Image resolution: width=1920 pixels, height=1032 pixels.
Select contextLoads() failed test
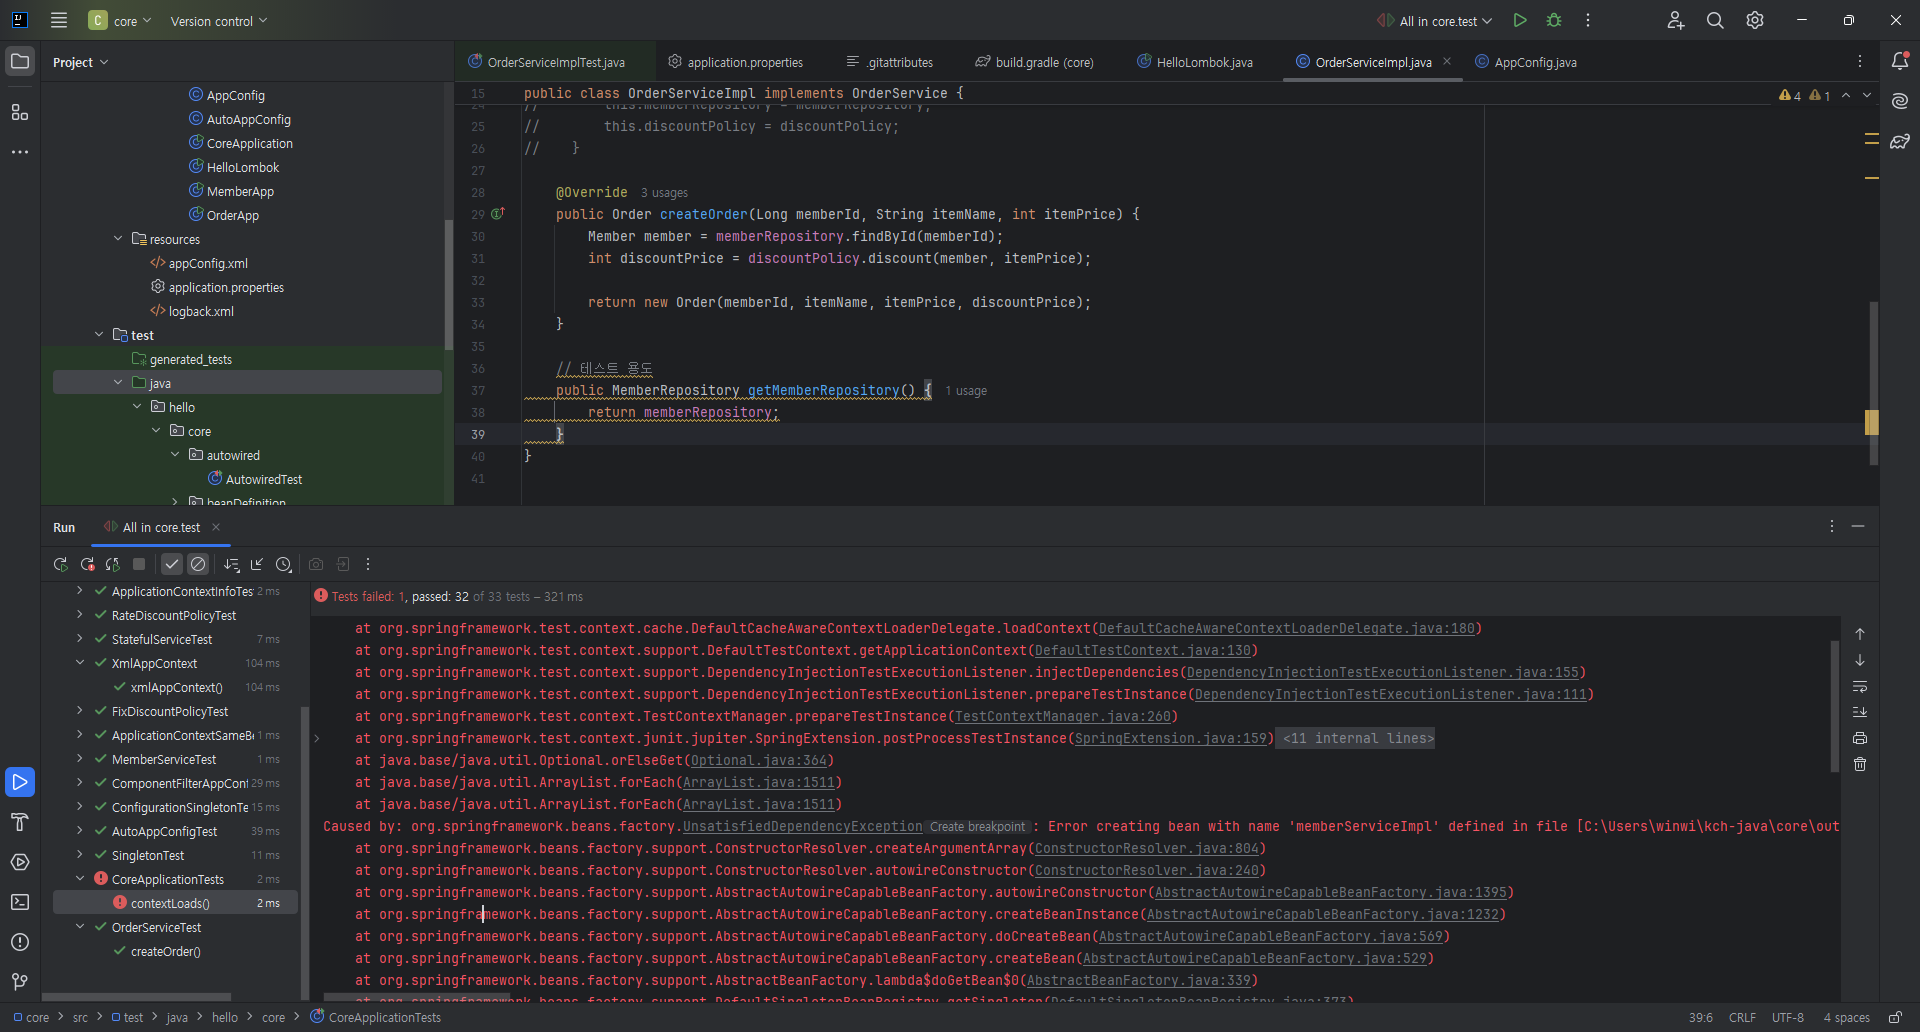point(175,903)
